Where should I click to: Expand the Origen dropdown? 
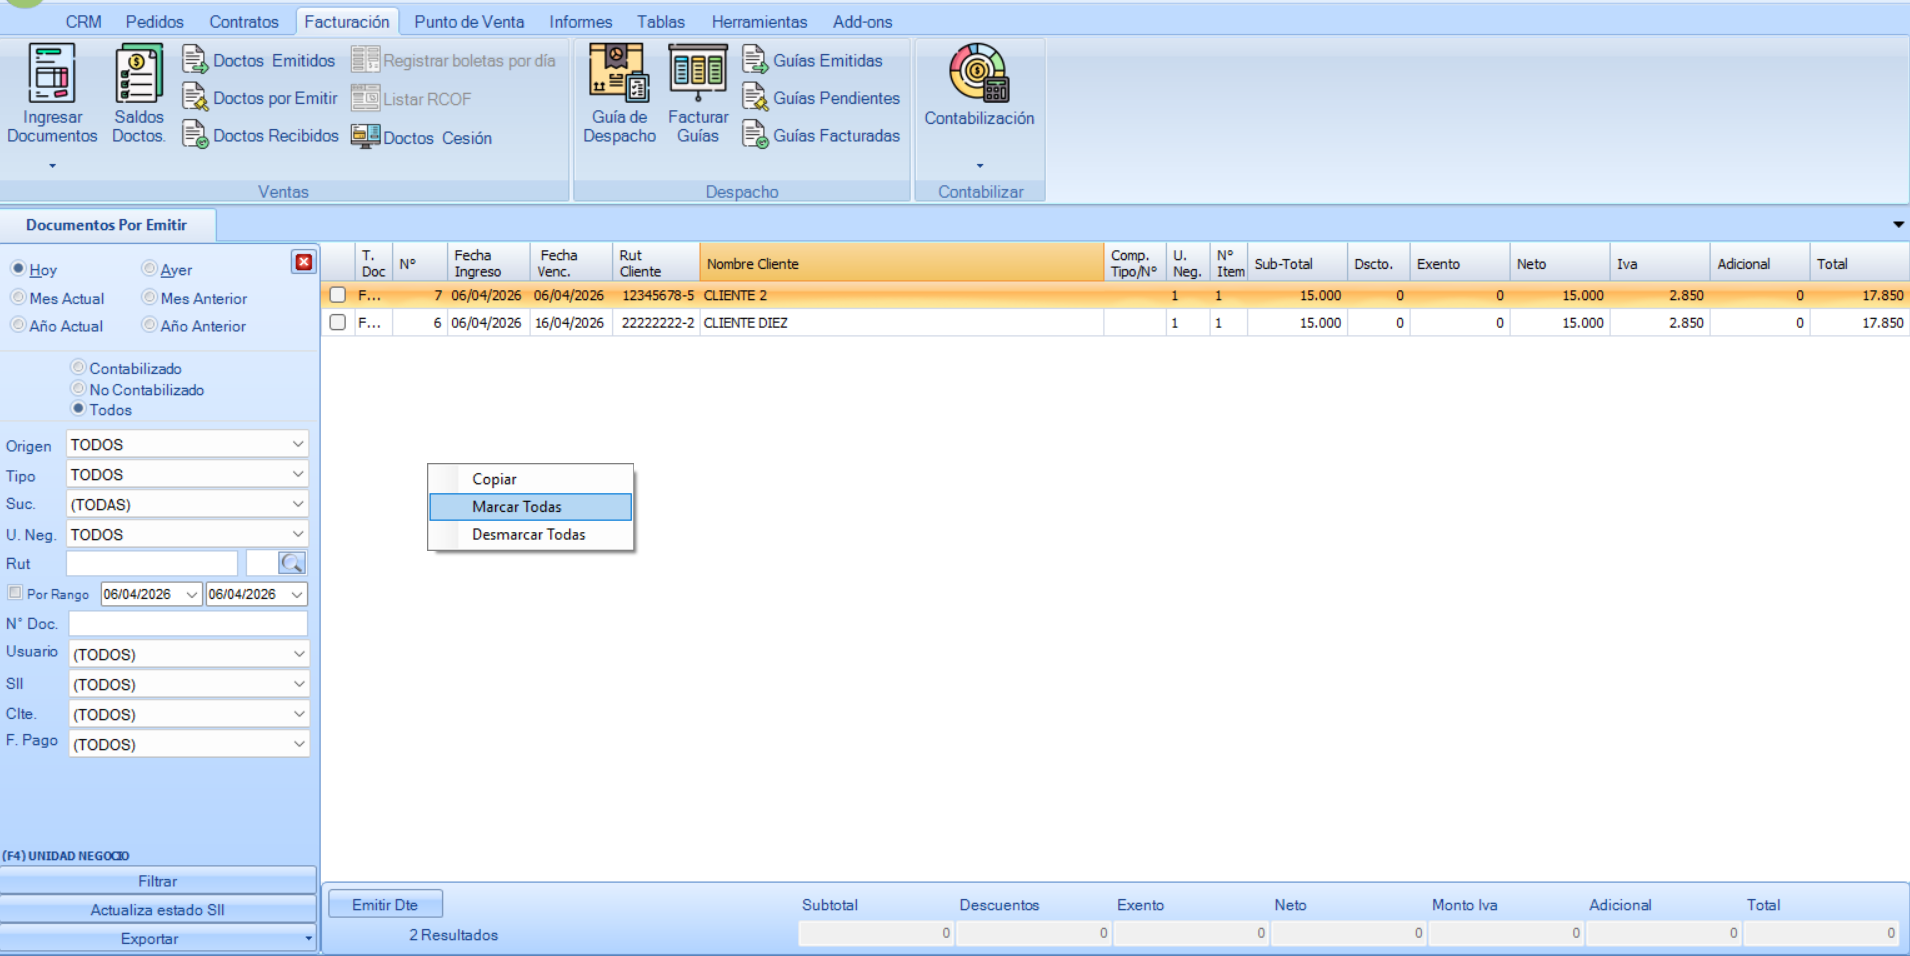(297, 444)
